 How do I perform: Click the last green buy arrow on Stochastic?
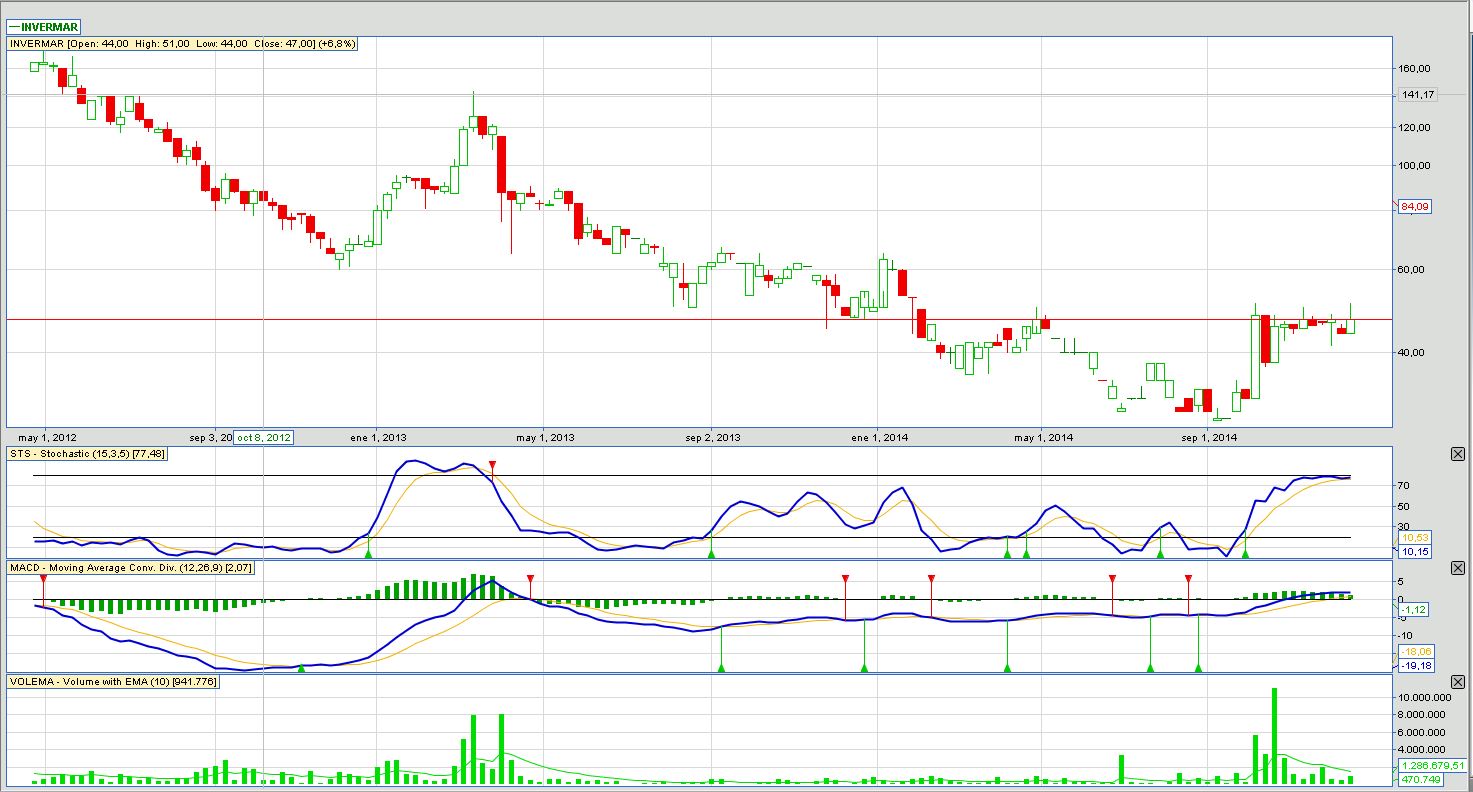coord(1245,552)
